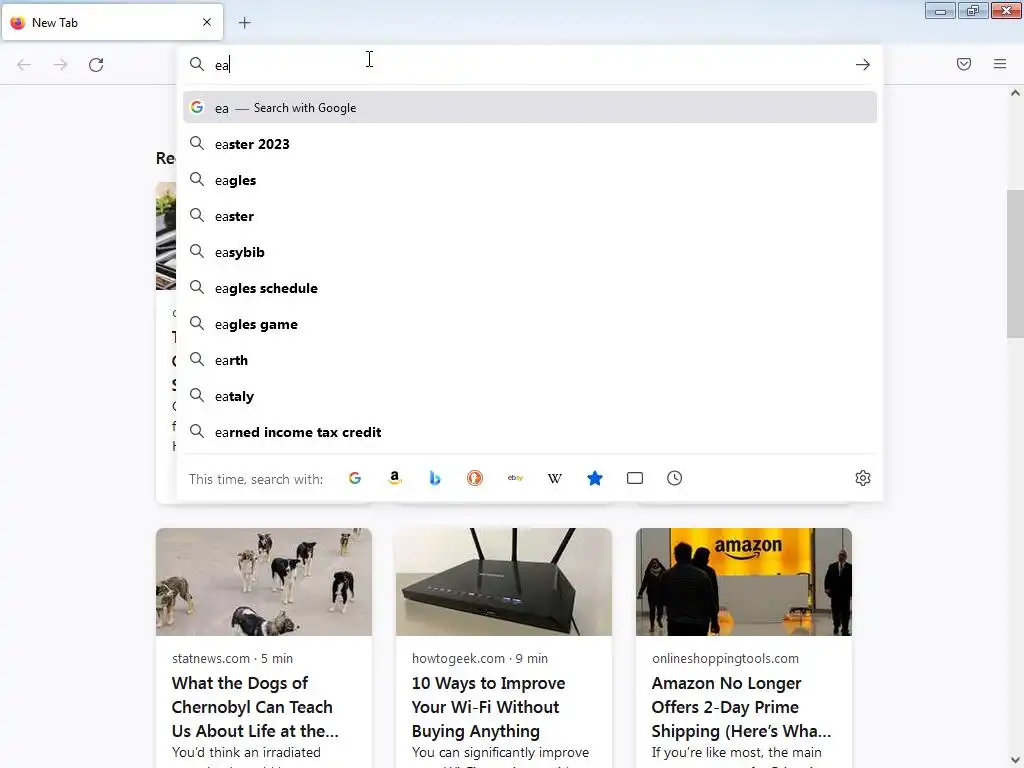1024x768 pixels.
Task: Pick the 'easybib' suggestion
Action: coord(530,252)
